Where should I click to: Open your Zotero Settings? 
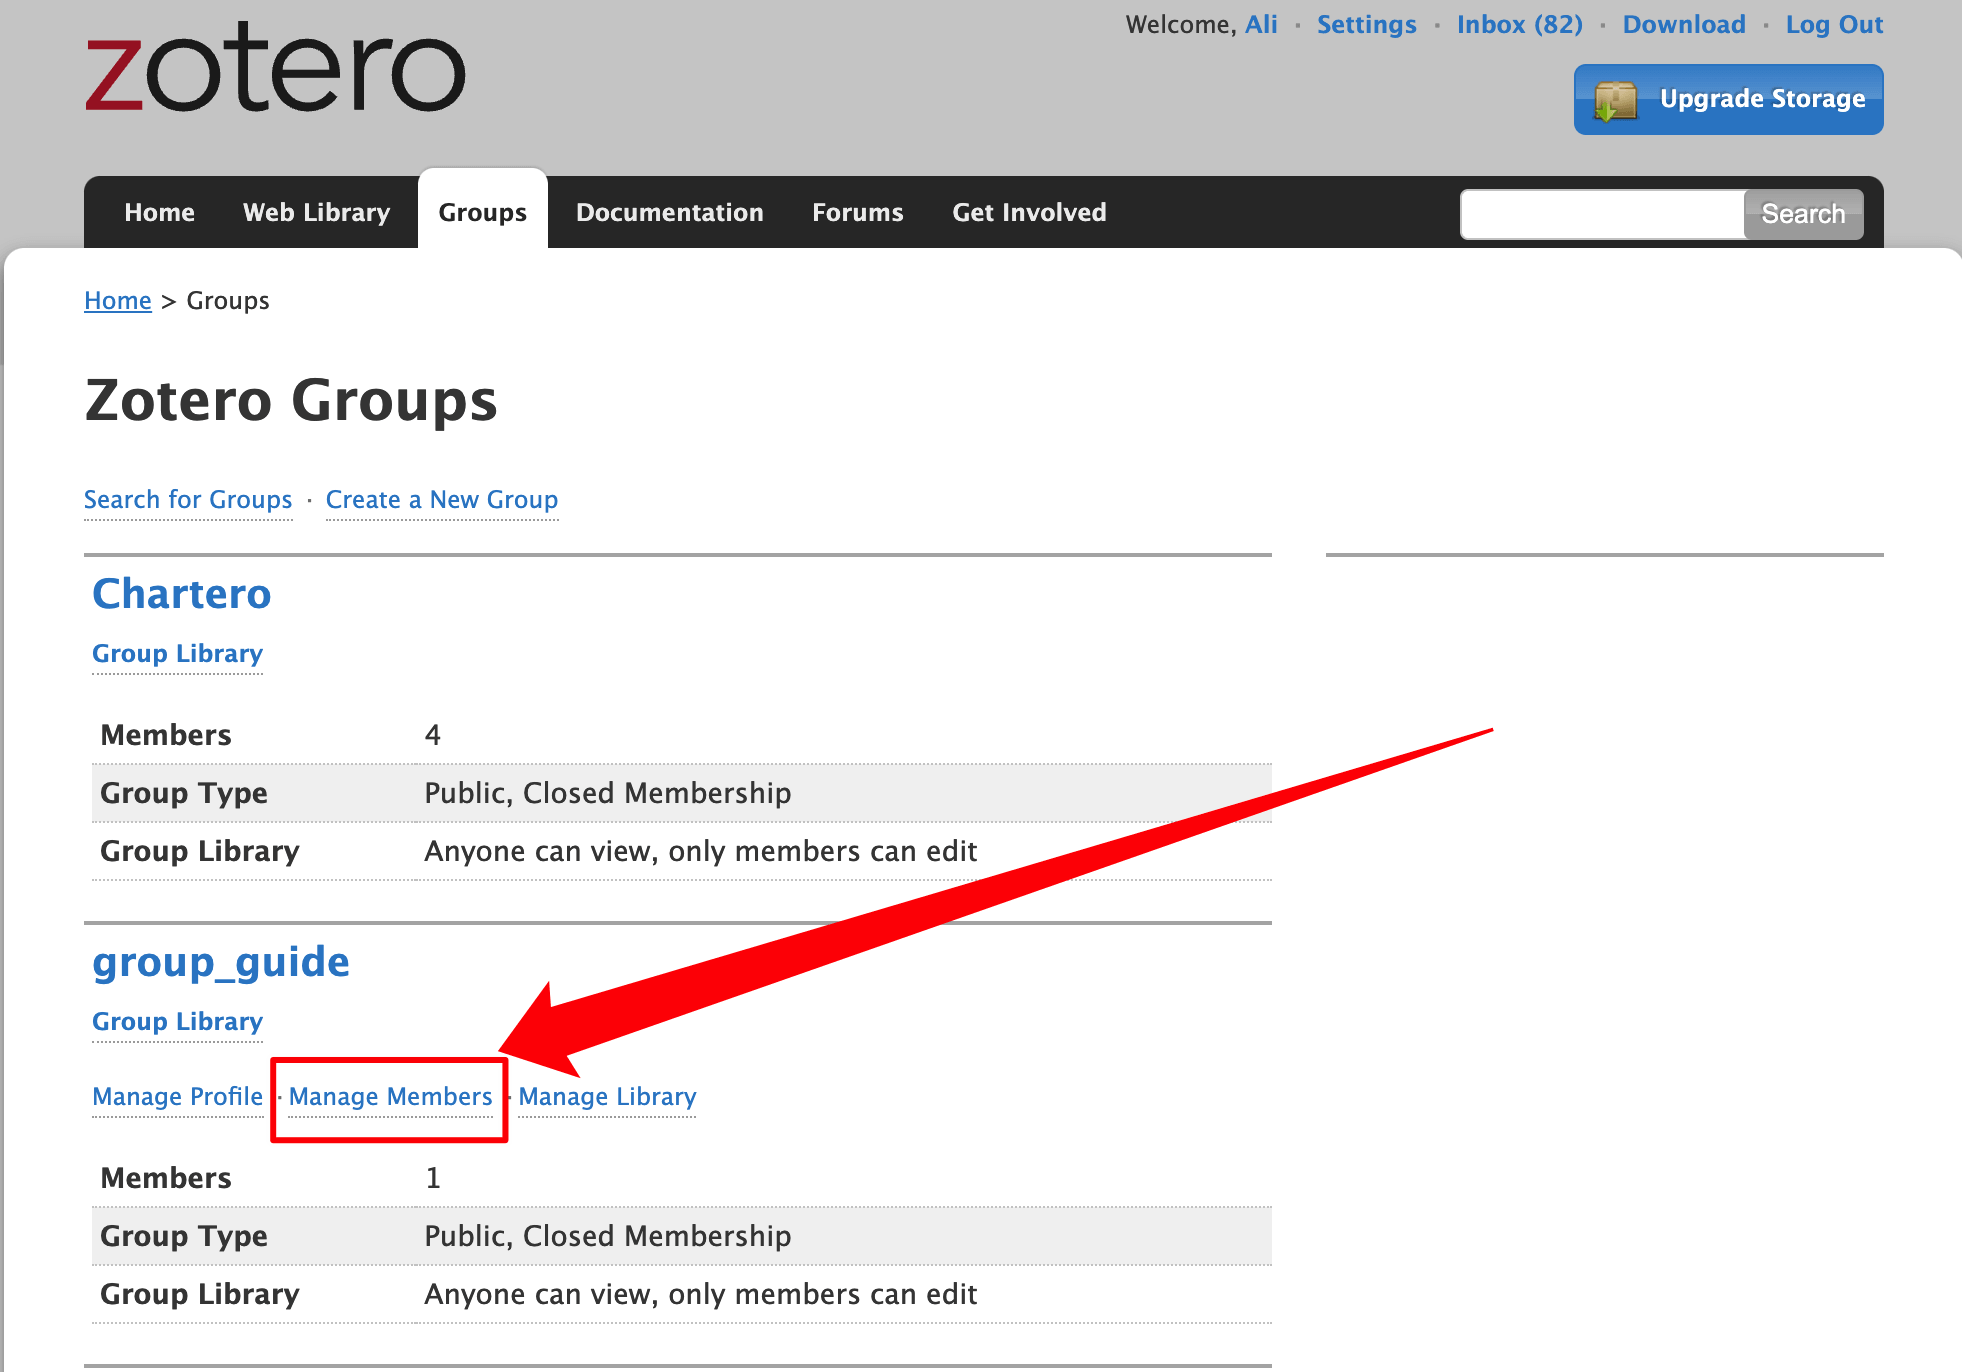(1366, 24)
